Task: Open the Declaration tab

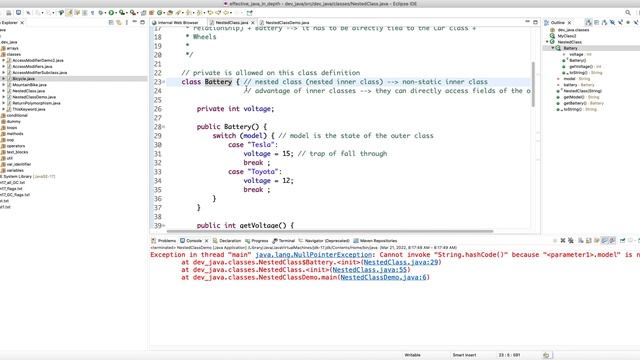Action: [x=227, y=241]
